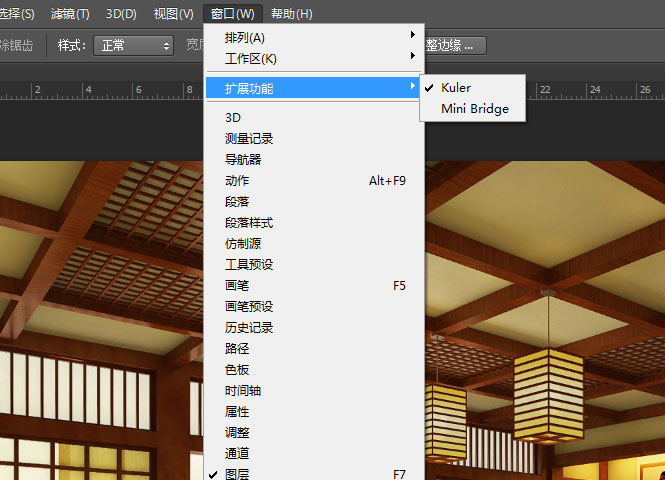Show the 导航器 panel
The height and width of the screenshot is (480, 665).
[x=243, y=159]
